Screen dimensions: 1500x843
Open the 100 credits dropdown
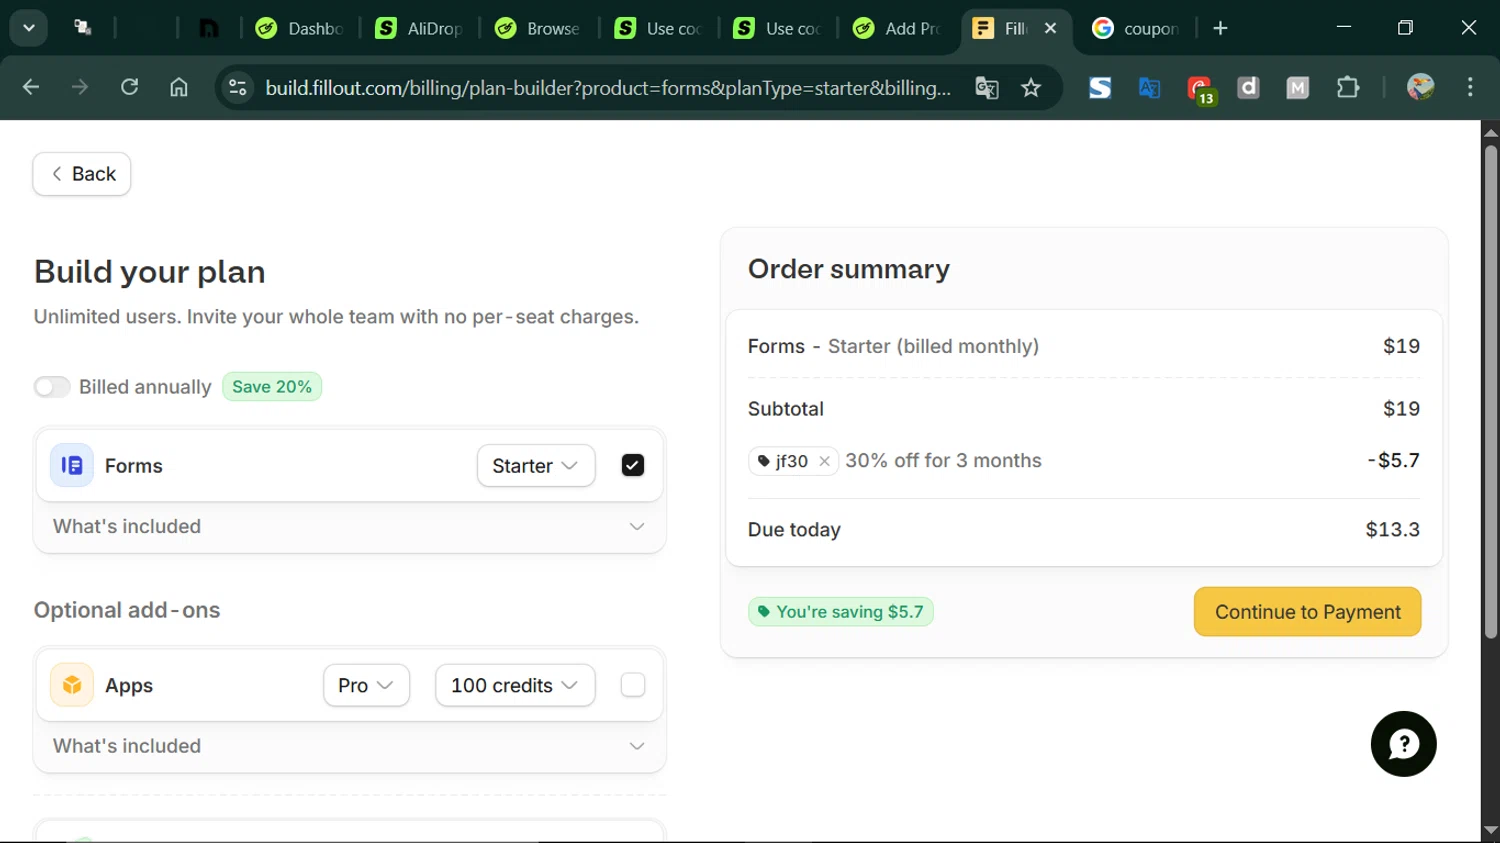point(515,685)
